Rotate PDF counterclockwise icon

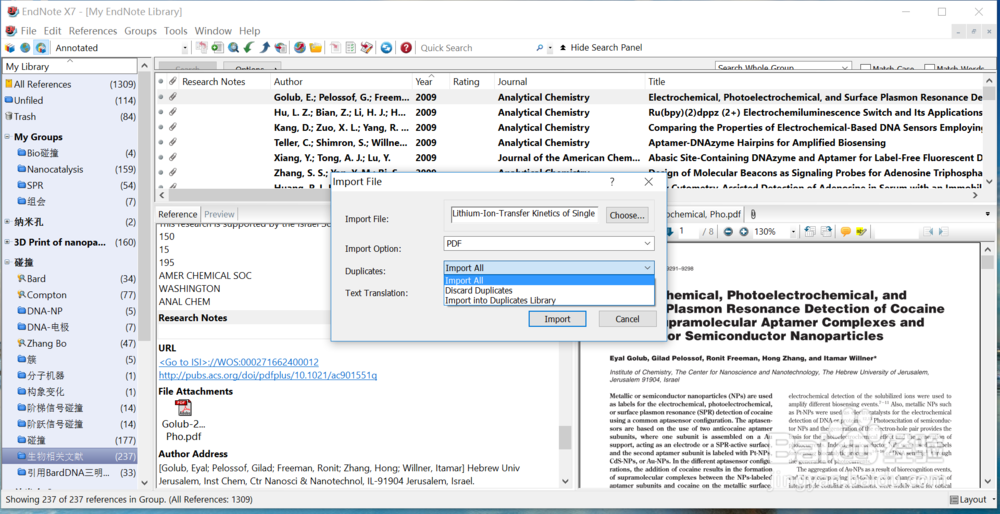coord(811,231)
